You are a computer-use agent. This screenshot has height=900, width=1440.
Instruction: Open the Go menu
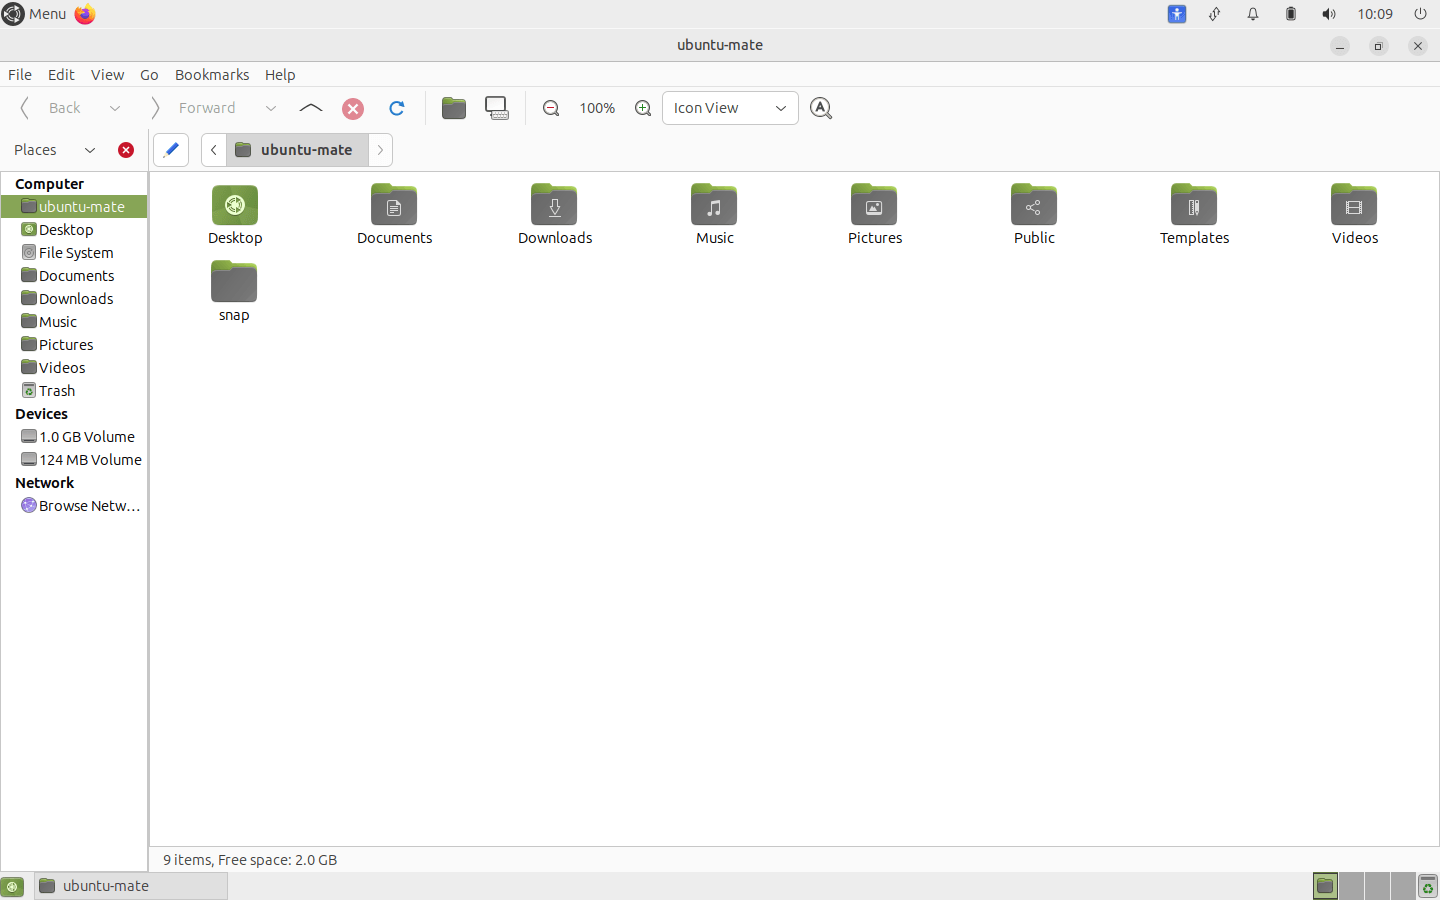click(149, 74)
